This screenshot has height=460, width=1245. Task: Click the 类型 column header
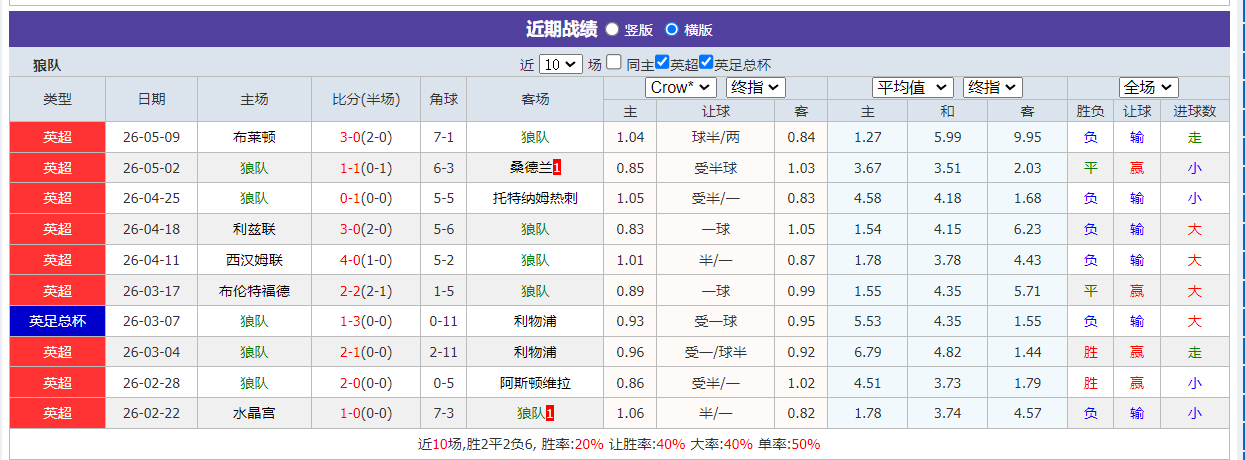coord(58,99)
